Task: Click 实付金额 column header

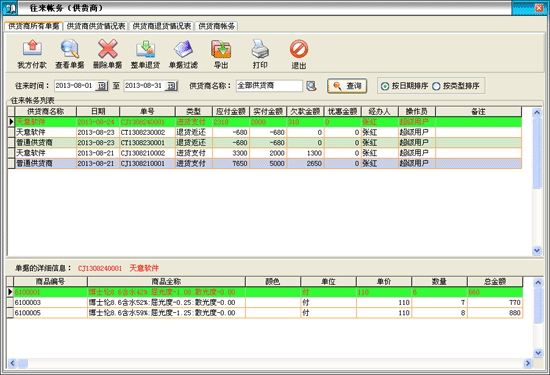Action: coord(268,112)
